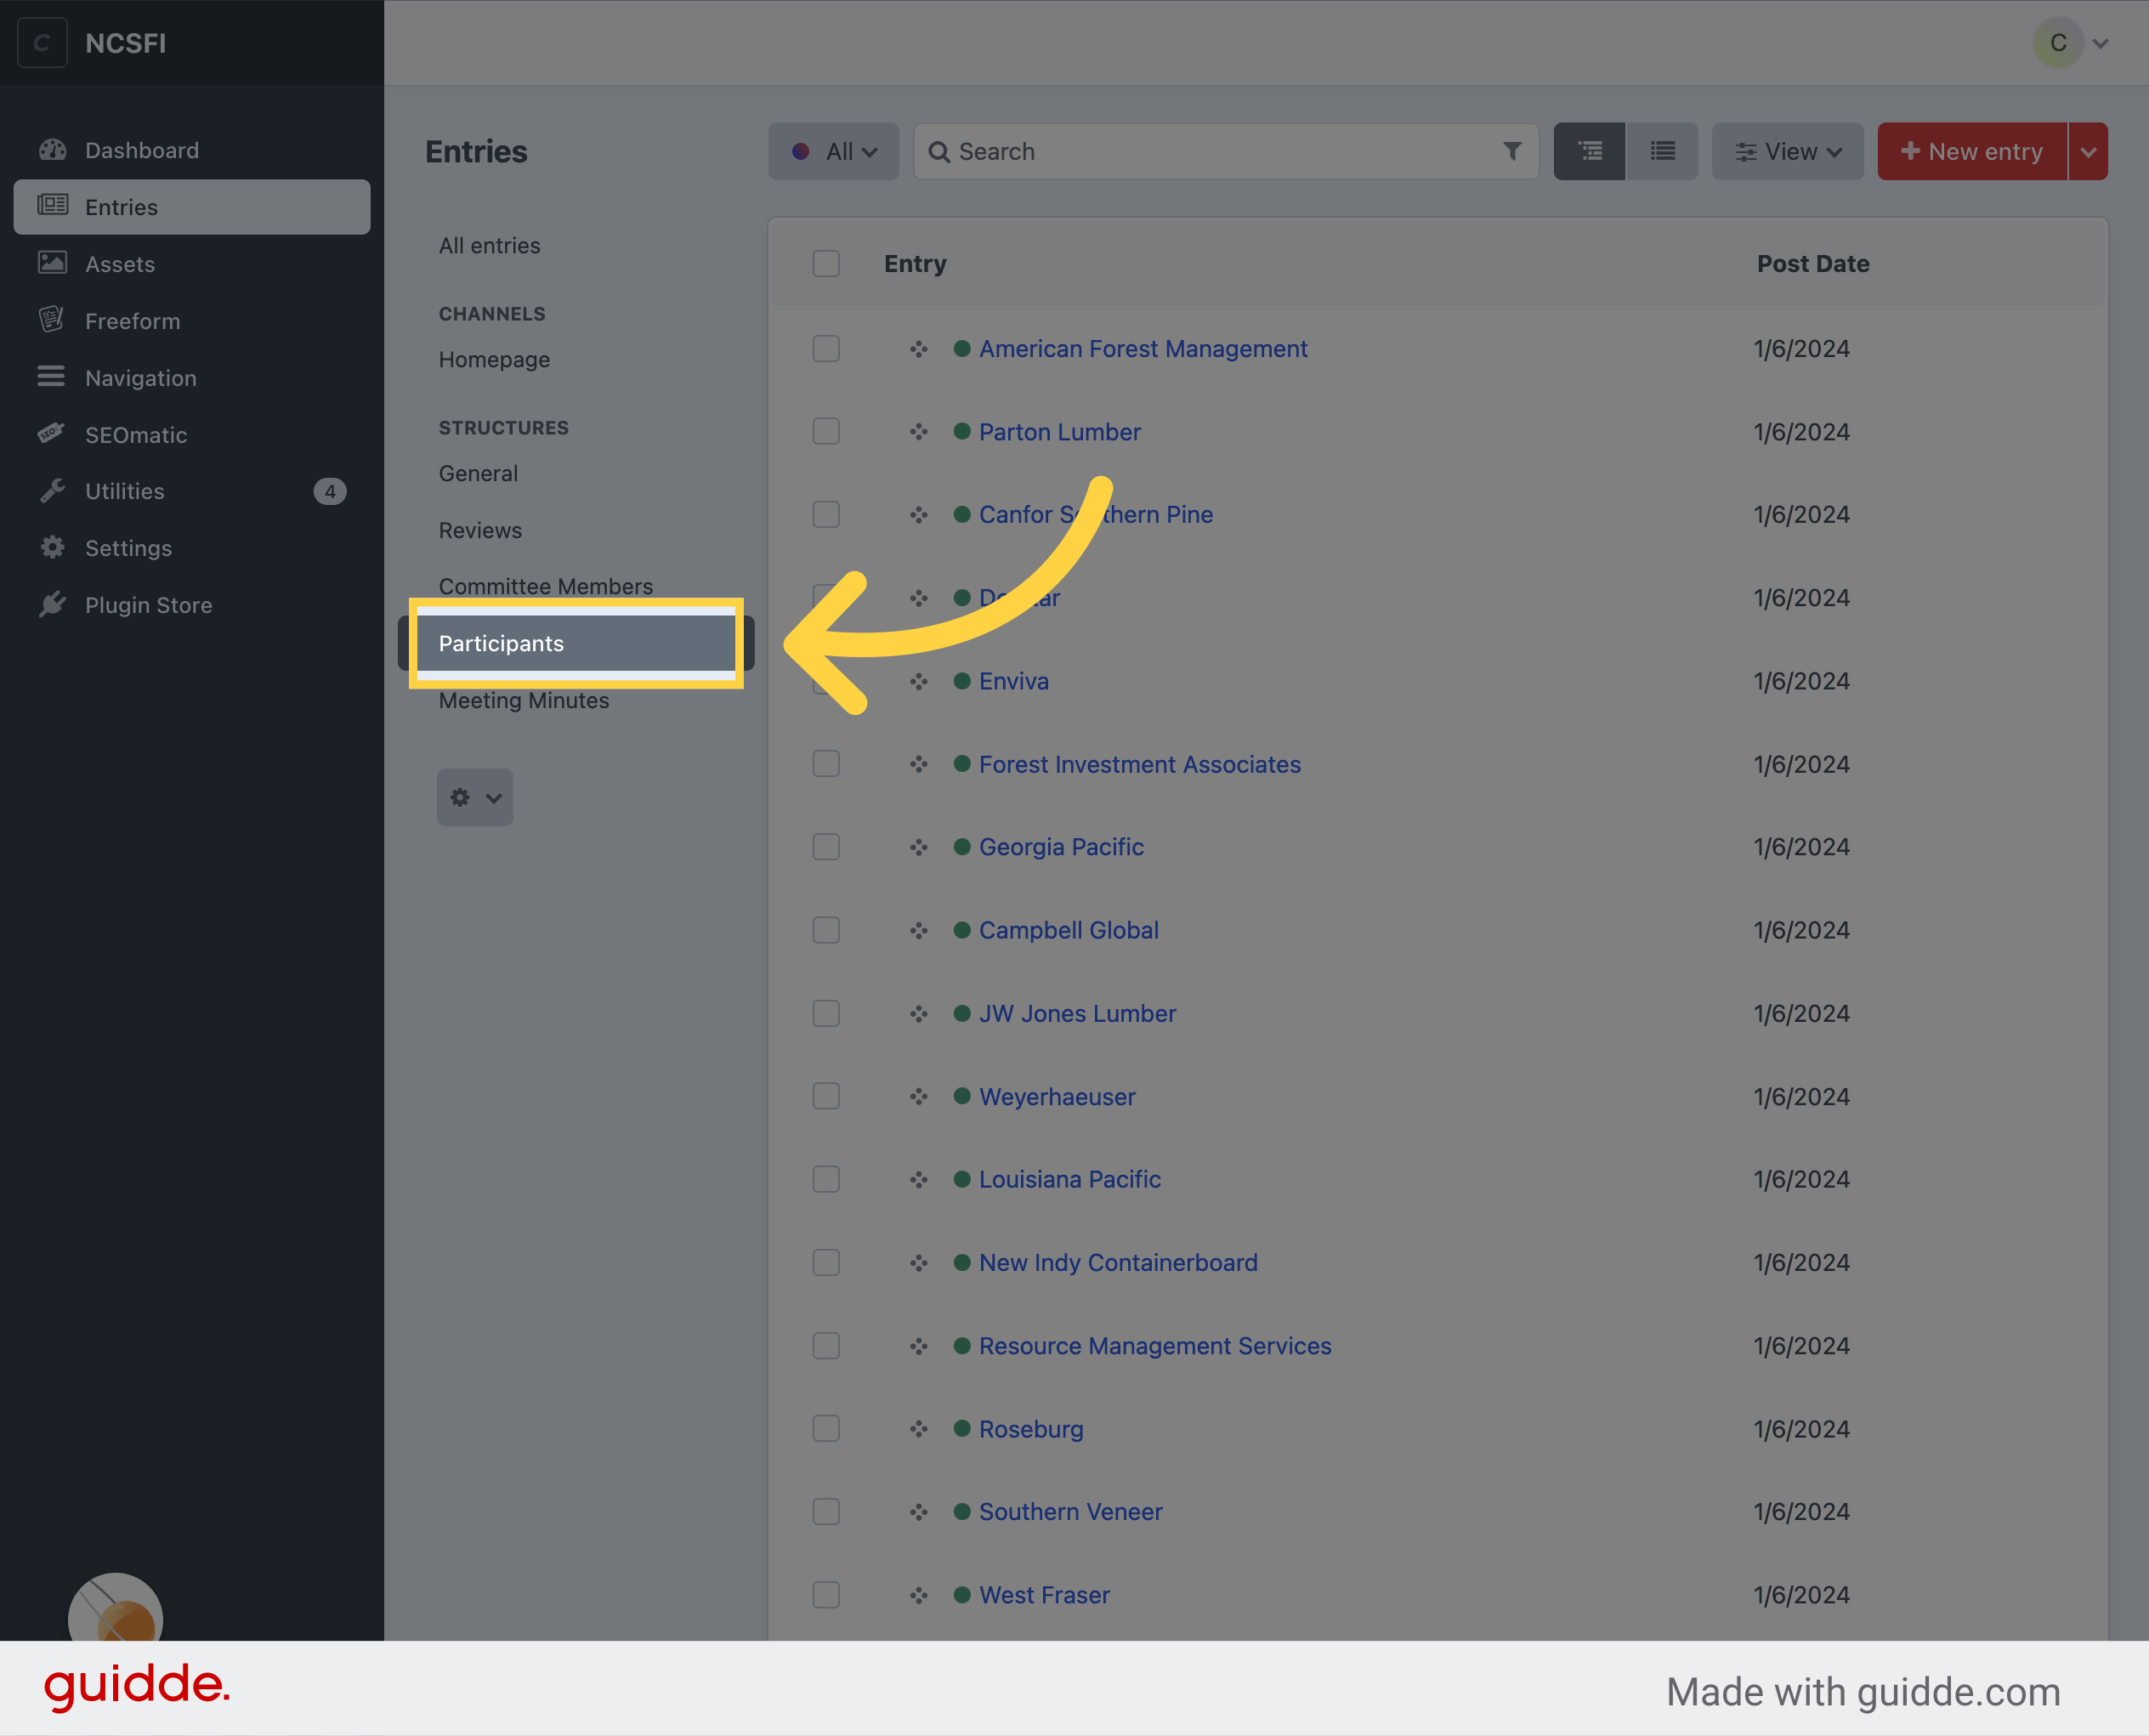Open the View options dropdown
Image resolution: width=2149 pixels, height=1736 pixels.
point(1787,151)
